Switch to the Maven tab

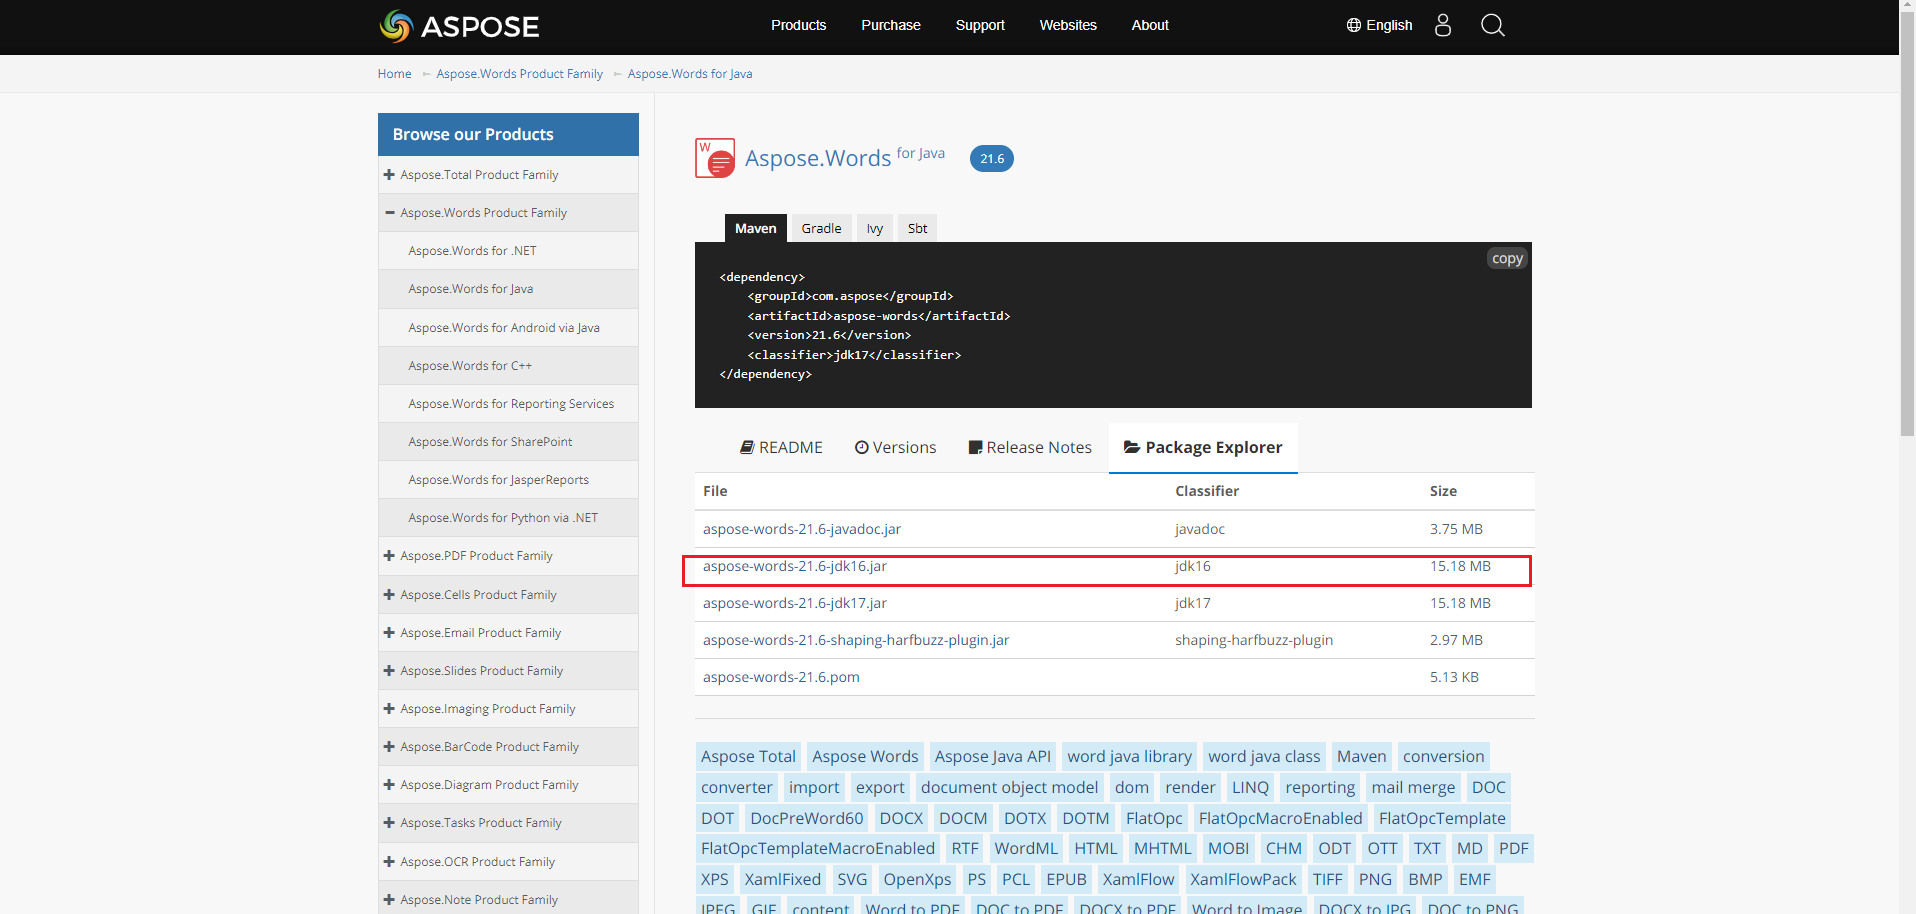click(755, 228)
